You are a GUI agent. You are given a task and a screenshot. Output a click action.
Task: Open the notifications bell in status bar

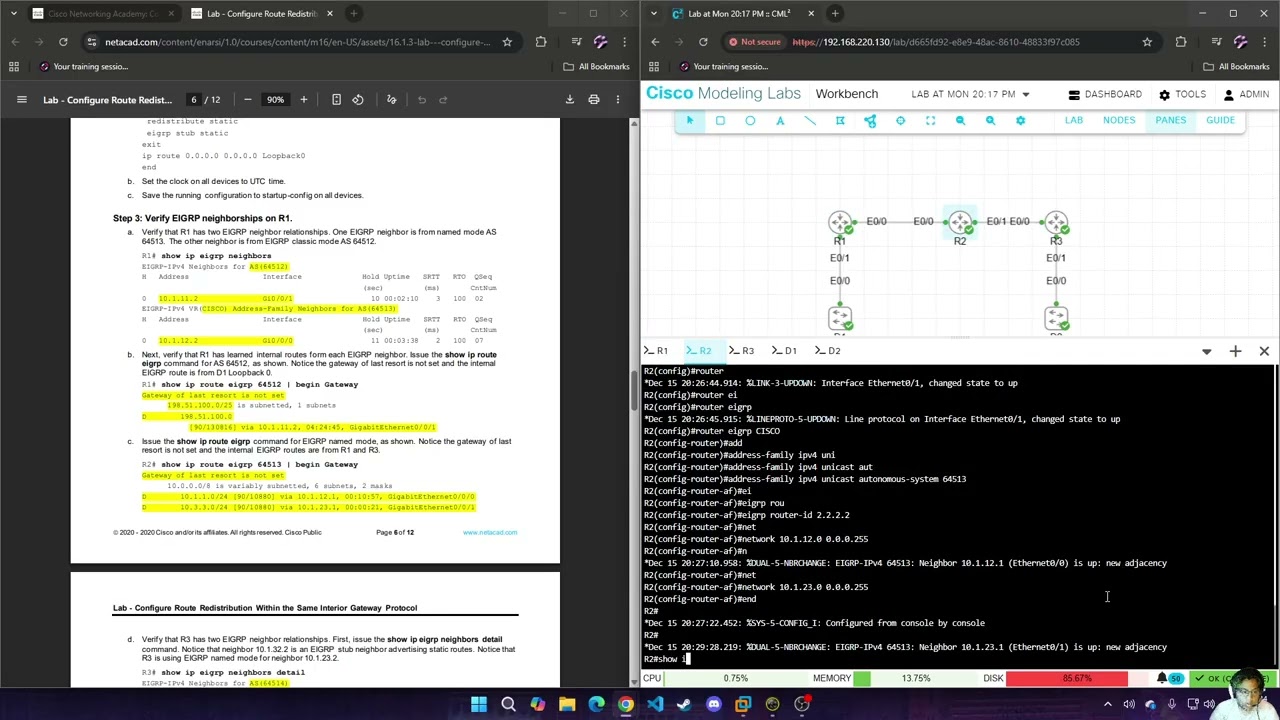pos(1162,678)
